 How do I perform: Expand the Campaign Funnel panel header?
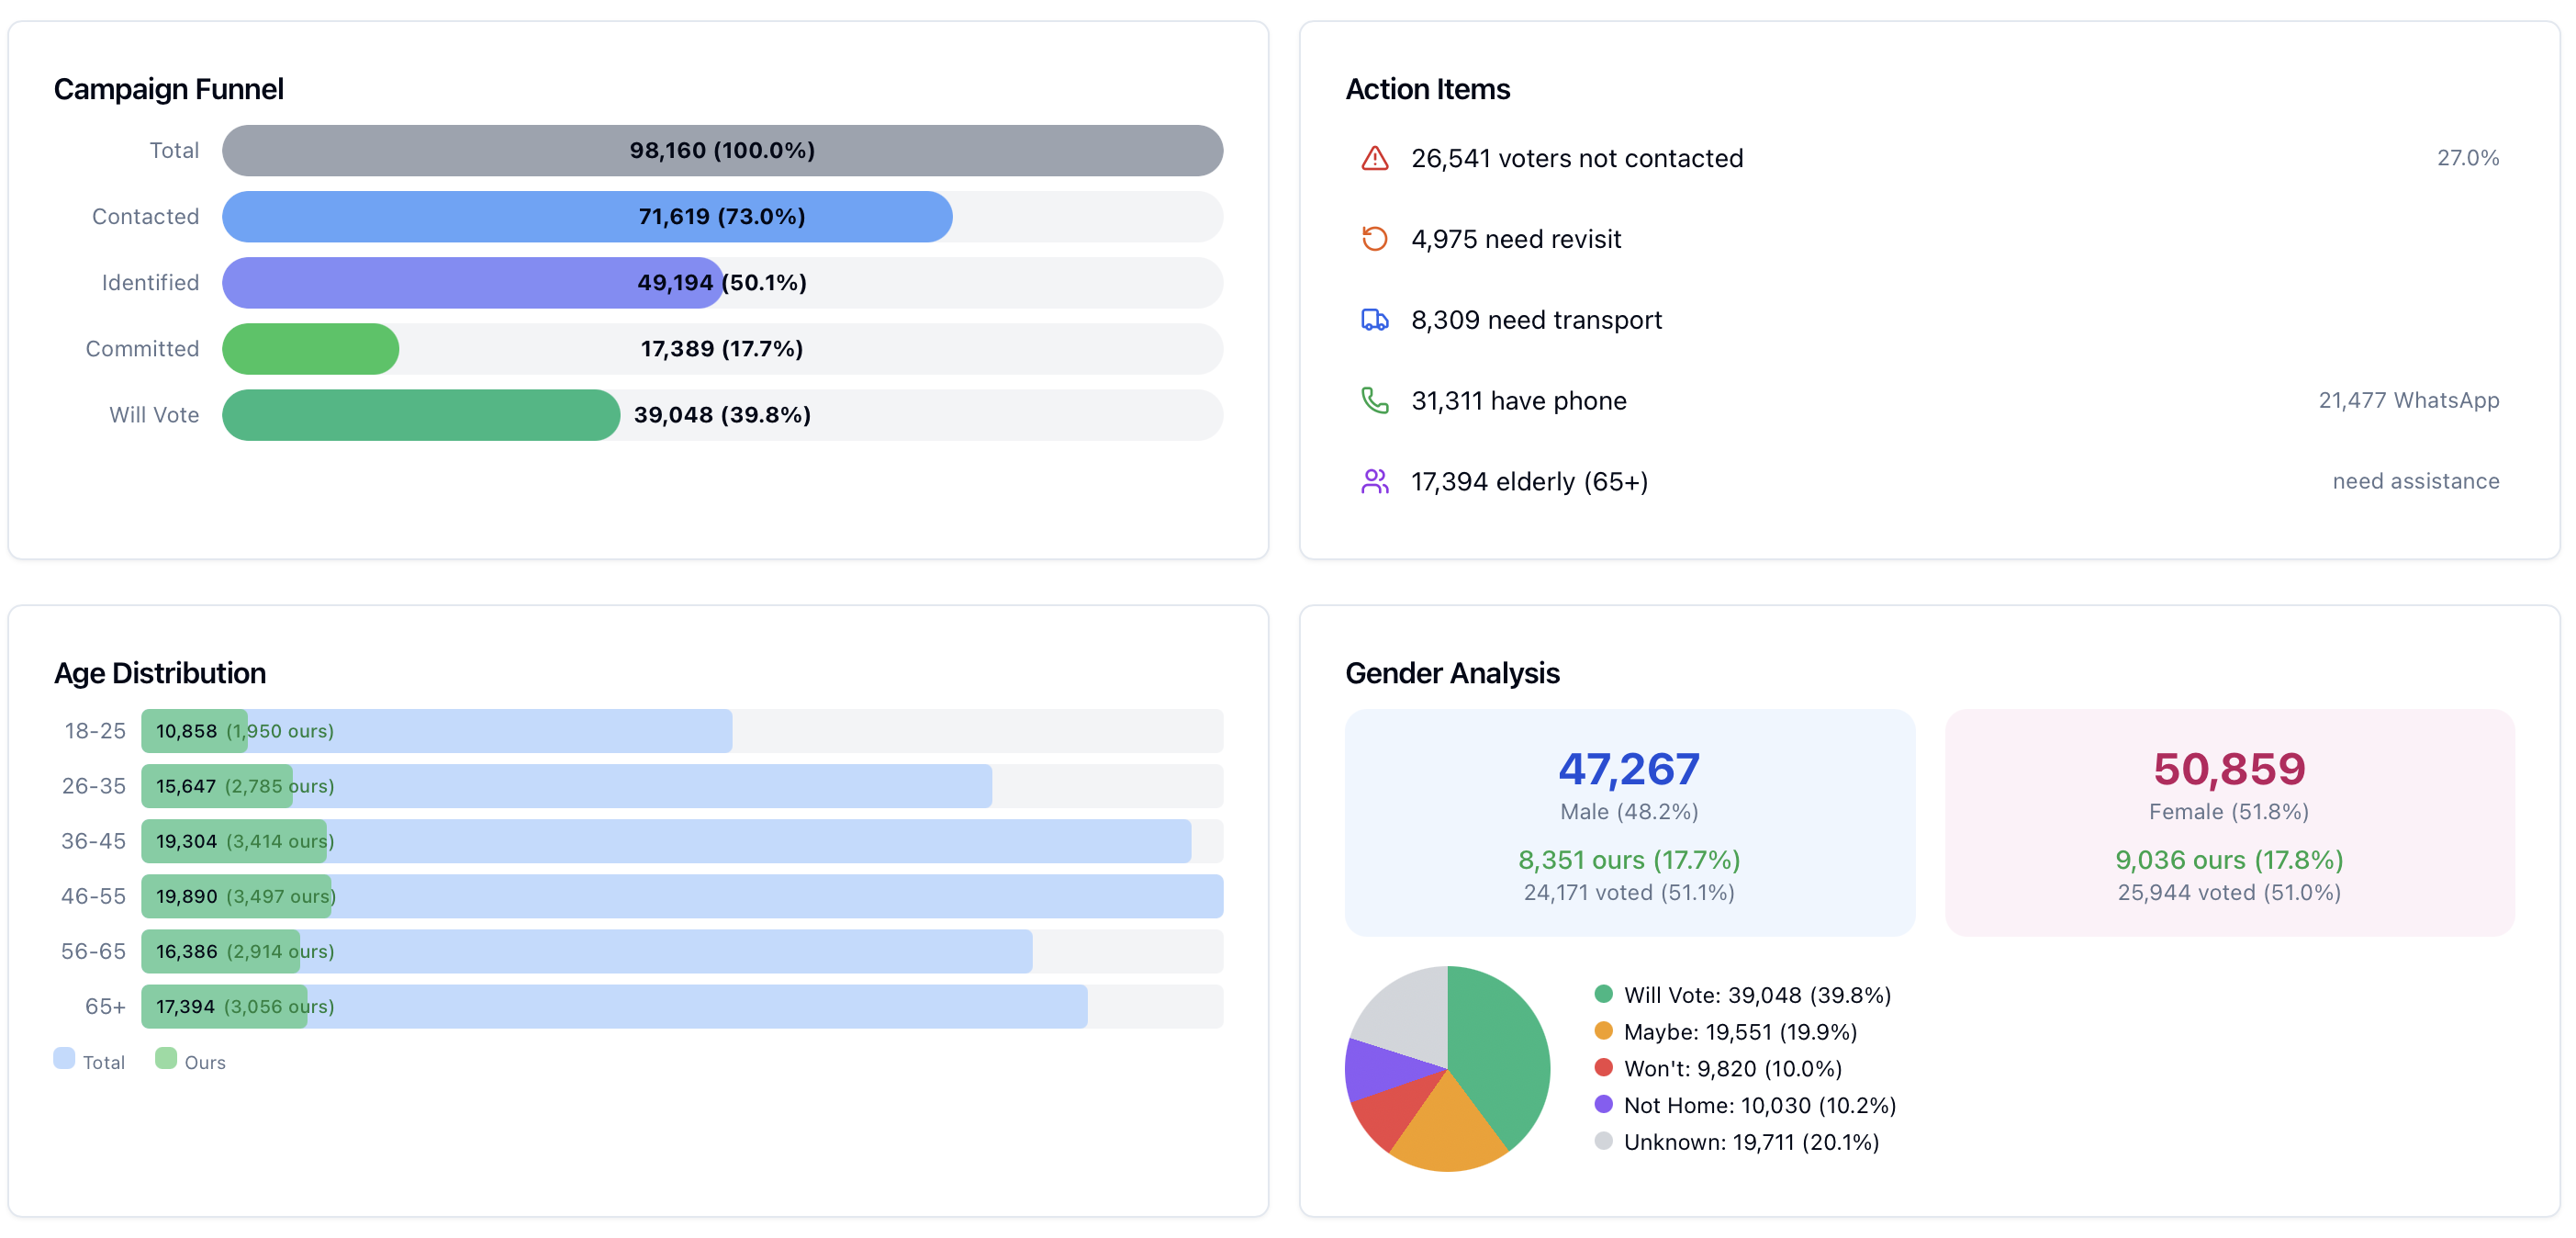[x=168, y=89]
